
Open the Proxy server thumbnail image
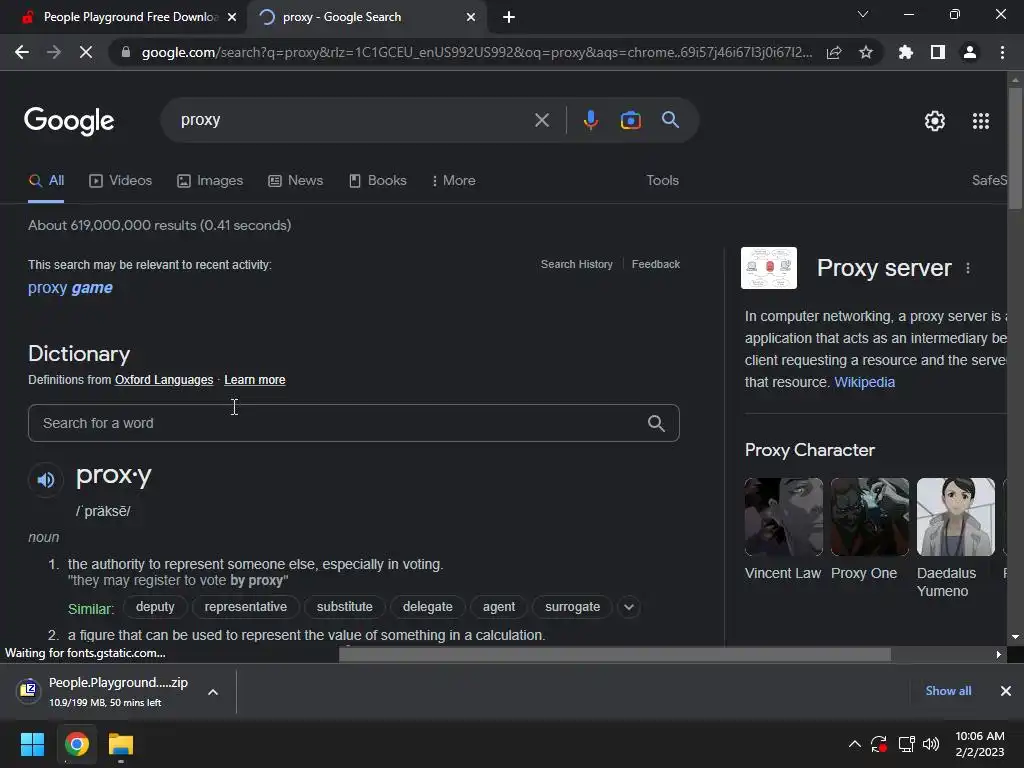point(769,268)
